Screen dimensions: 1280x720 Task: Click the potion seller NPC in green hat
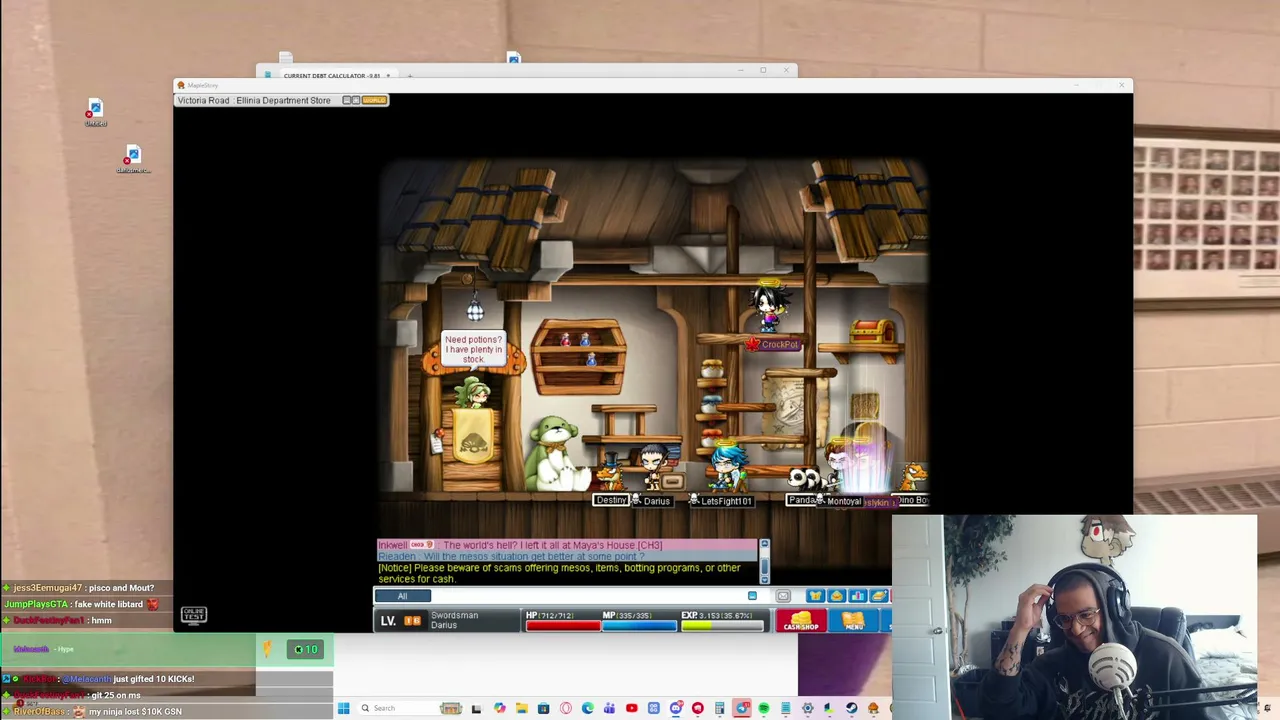pos(472,392)
